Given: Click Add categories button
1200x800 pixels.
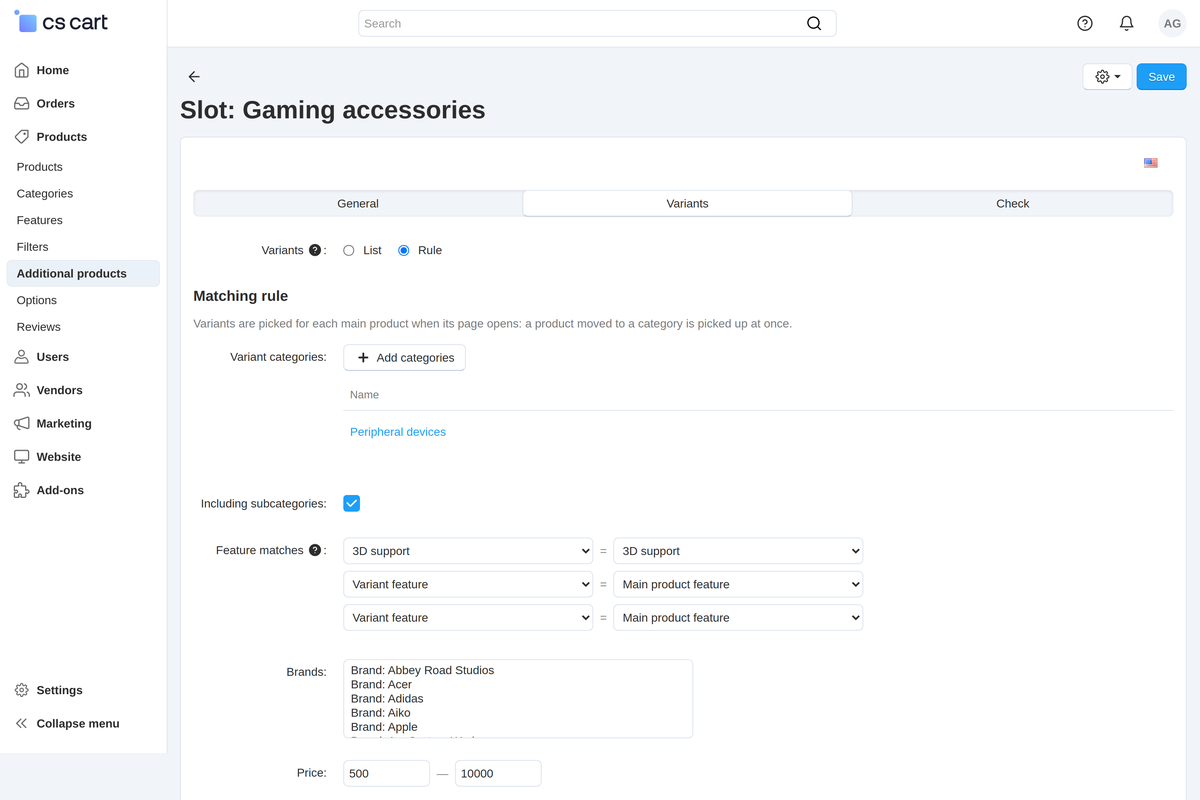Looking at the screenshot, I should pos(404,357).
